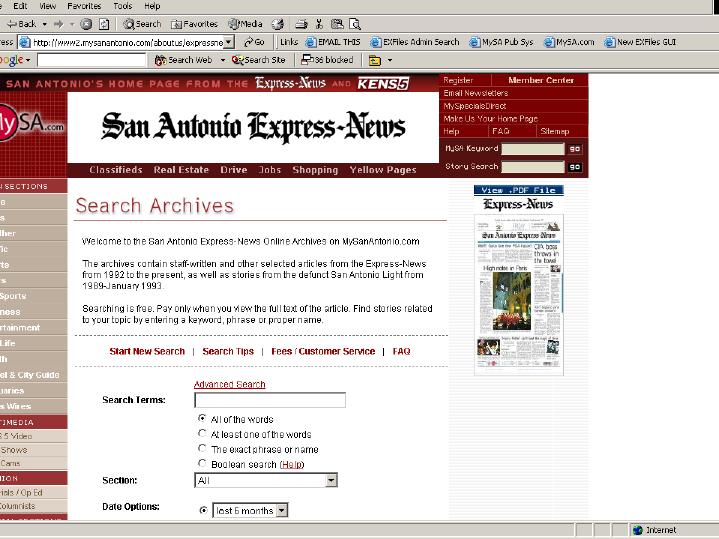Click the Forward navigation arrow
This screenshot has height=539, width=719.
click(58, 24)
